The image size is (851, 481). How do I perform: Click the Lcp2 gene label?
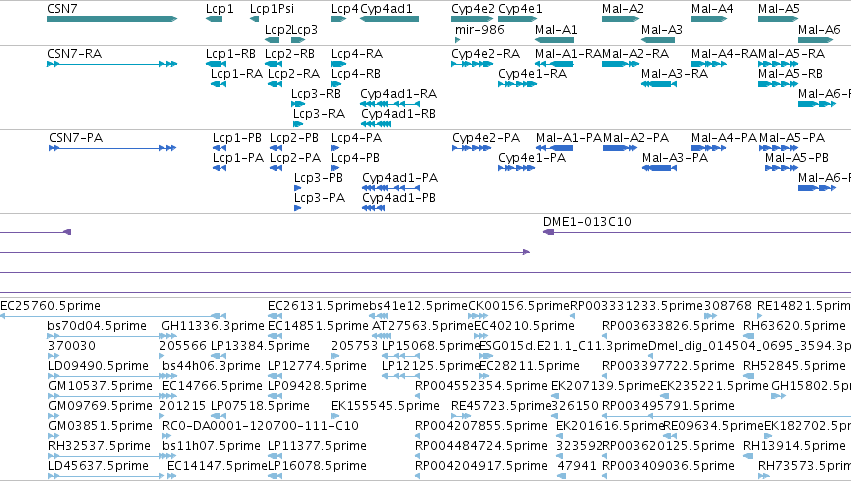tap(278, 30)
